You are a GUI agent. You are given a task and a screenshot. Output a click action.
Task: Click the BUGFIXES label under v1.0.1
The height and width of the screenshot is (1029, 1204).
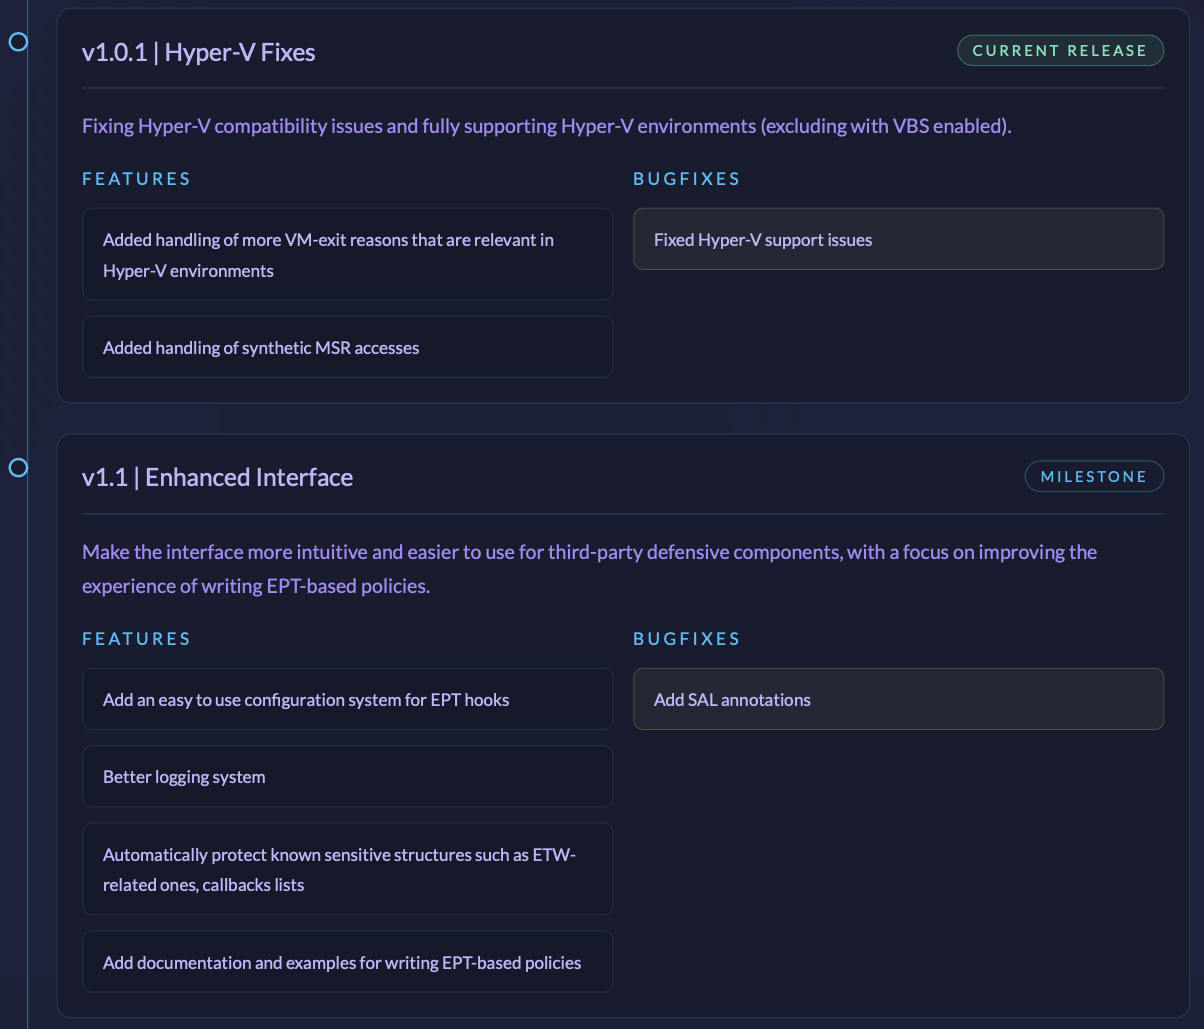point(687,179)
